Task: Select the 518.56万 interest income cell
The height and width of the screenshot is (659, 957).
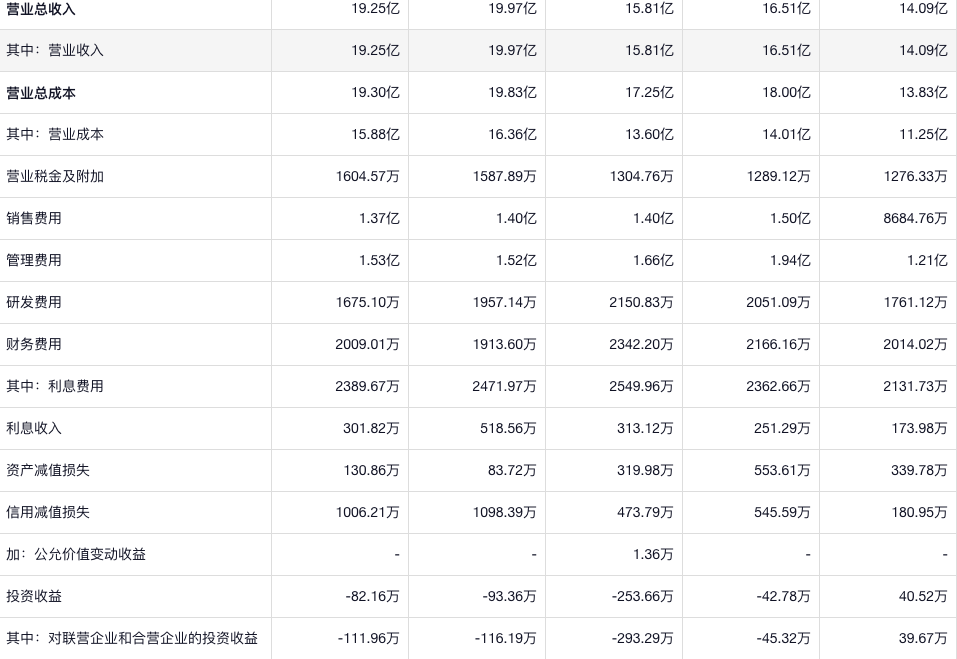Action: point(508,428)
